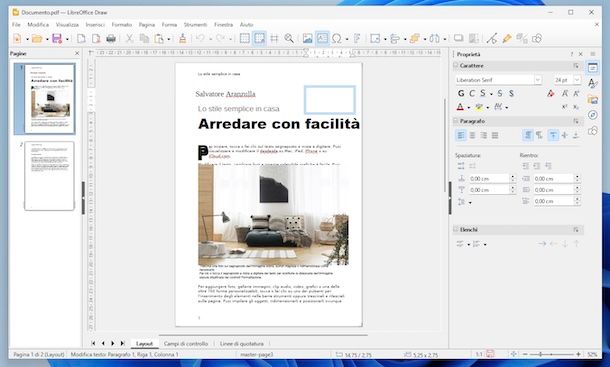Open the Gallery sidebar deck icon
The width and height of the screenshot is (610, 367).
click(592, 99)
